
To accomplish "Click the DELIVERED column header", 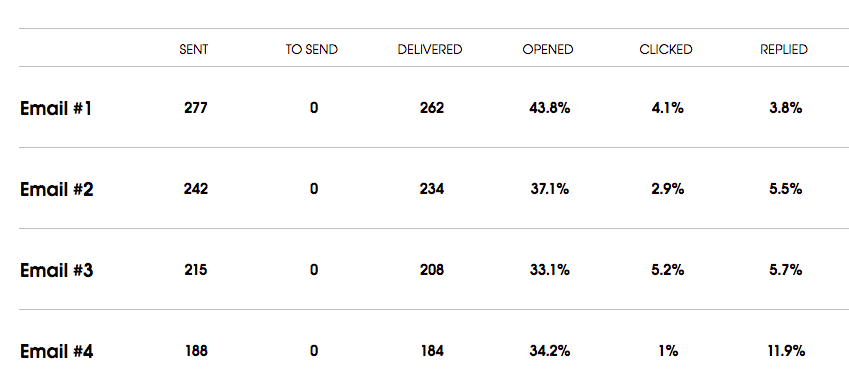I will [x=430, y=49].
